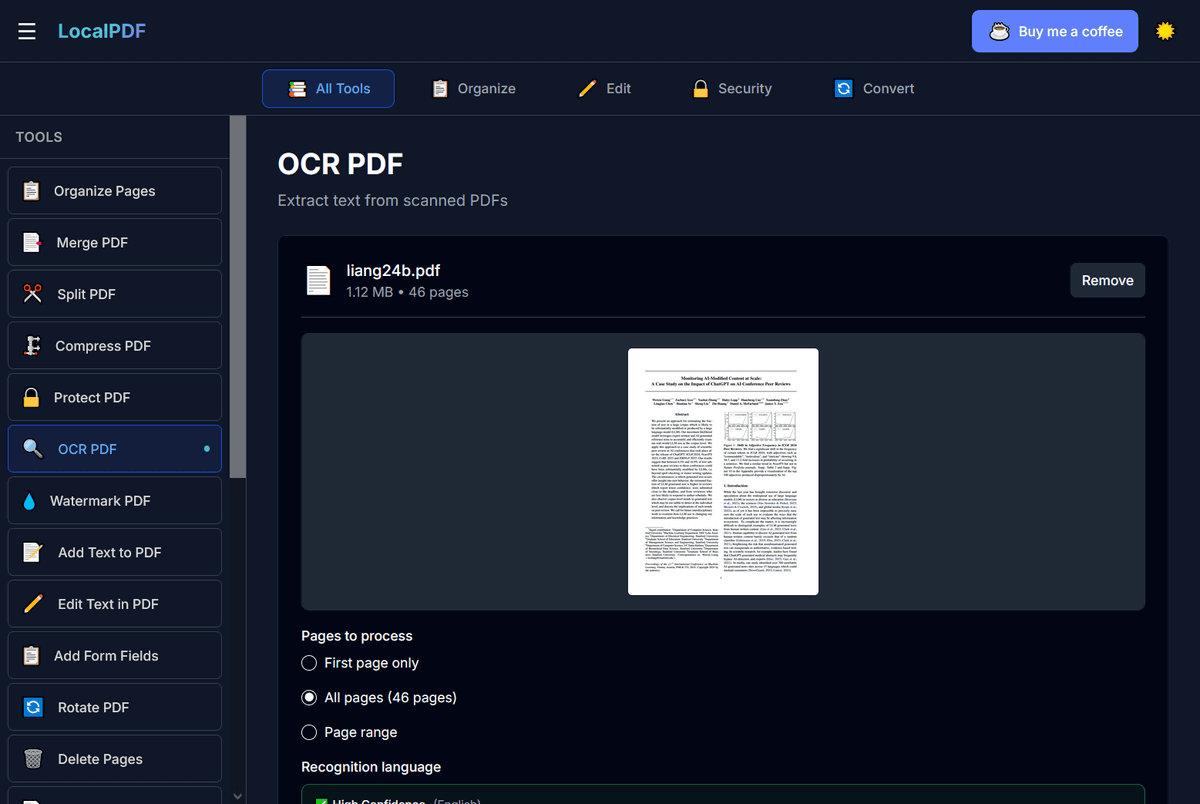The height and width of the screenshot is (804, 1200).
Task: Switch to the Organize tab
Action: [x=474, y=89]
